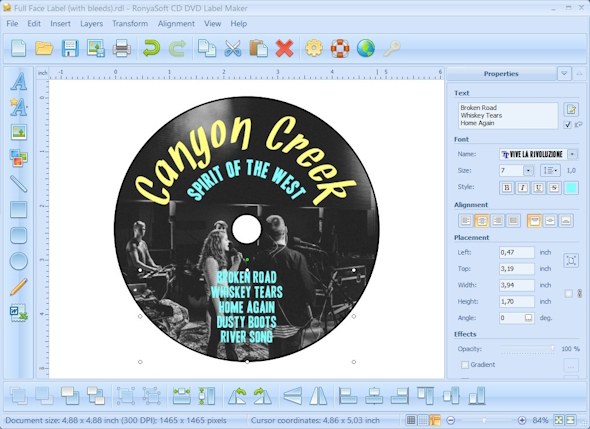
Task: Click the rotate left icon
Action: (237, 396)
